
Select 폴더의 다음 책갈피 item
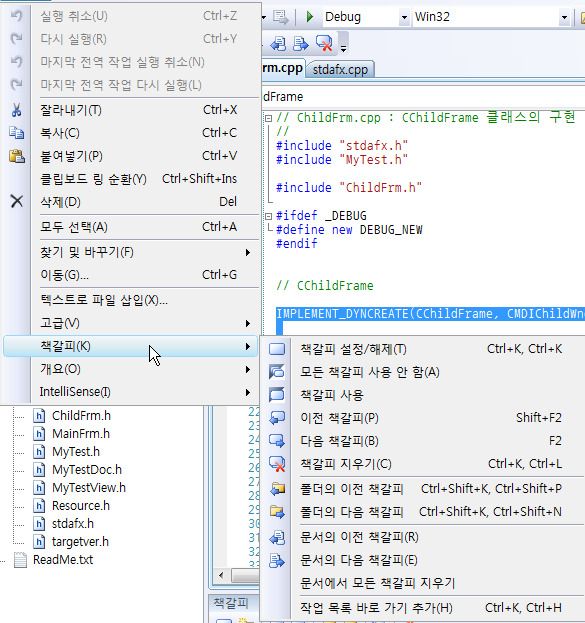coord(423,512)
